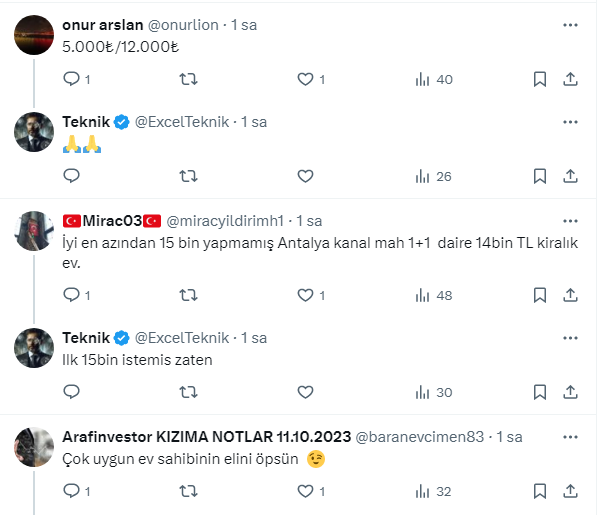Open @onurlion profile handle link
This screenshot has width=609, height=515.
(183, 24)
